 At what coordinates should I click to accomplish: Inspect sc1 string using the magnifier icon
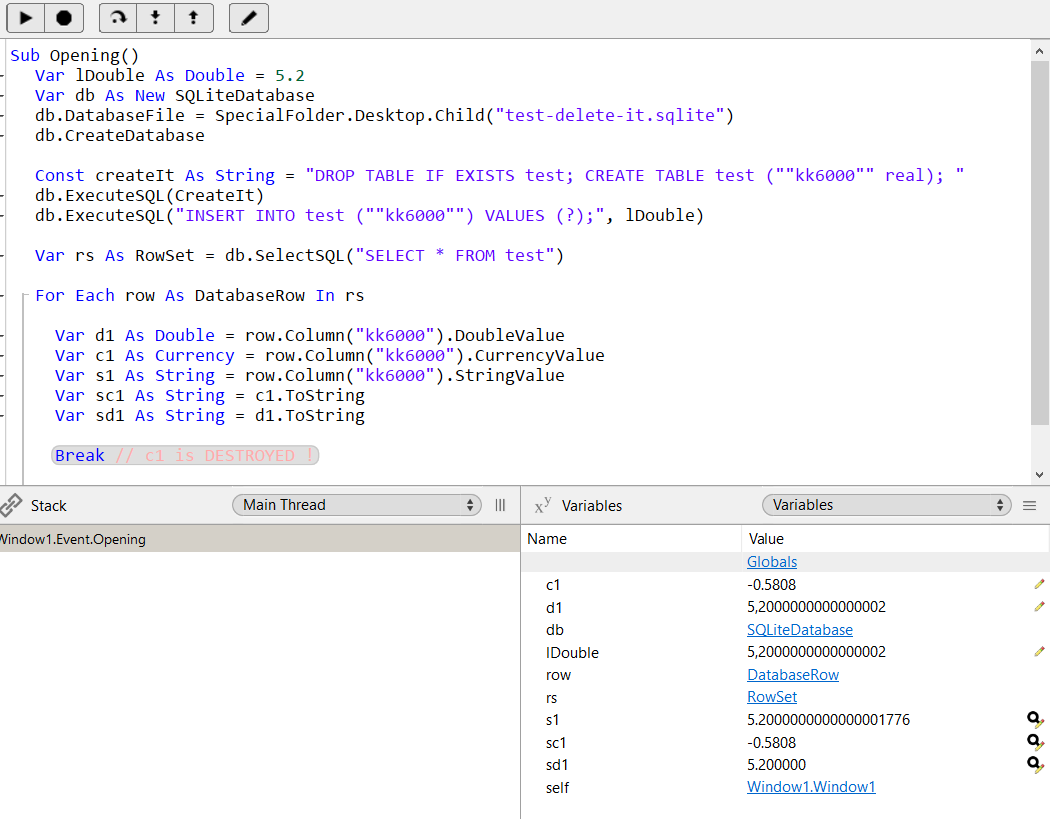tap(1034, 742)
